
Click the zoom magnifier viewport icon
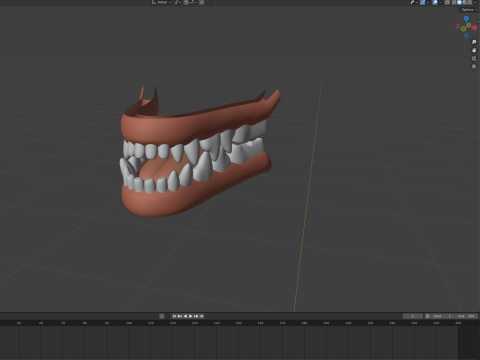click(474, 42)
